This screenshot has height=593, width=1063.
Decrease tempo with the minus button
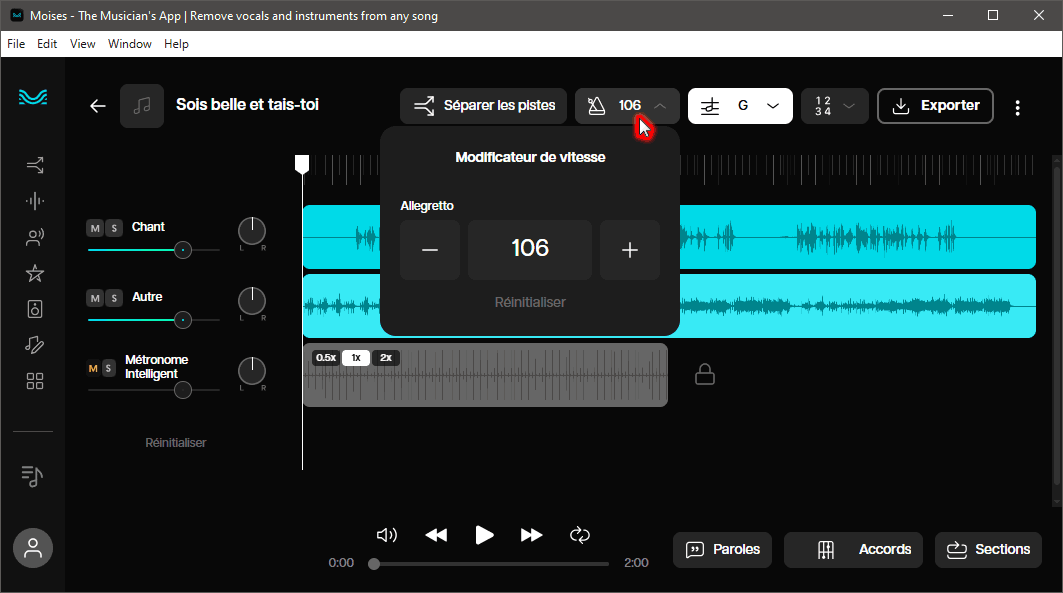(430, 250)
